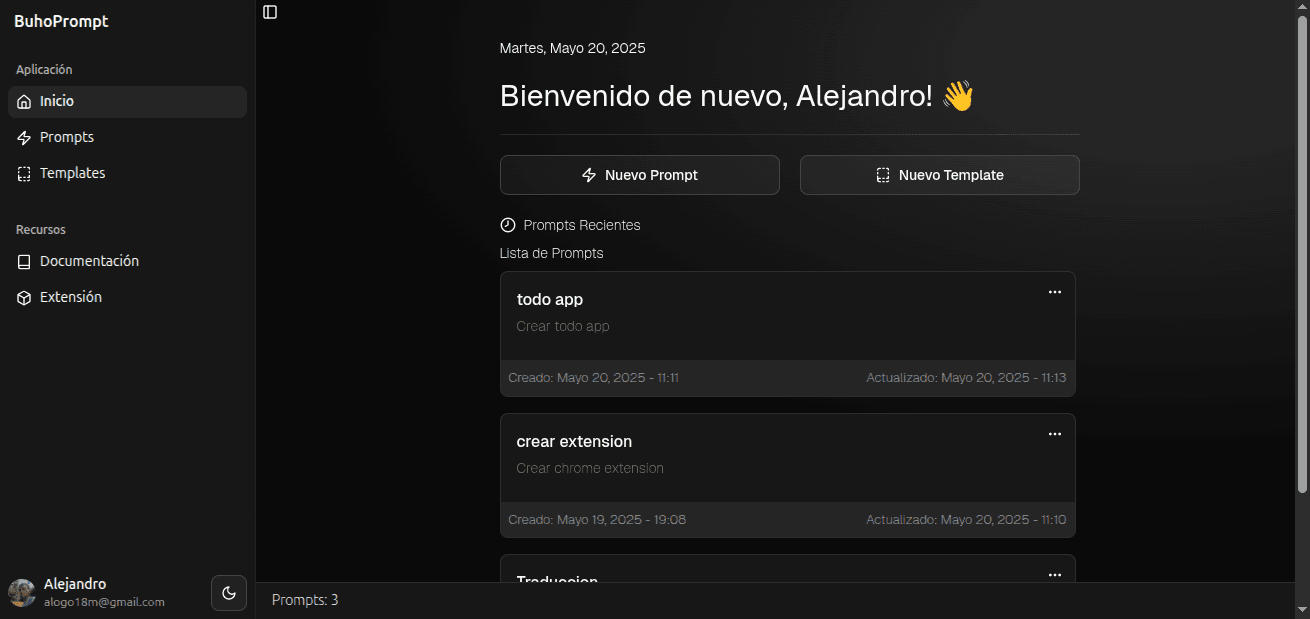The height and width of the screenshot is (619, 1310).
Task: Click the page vertical scrollbar
Action: (1302, 255)
